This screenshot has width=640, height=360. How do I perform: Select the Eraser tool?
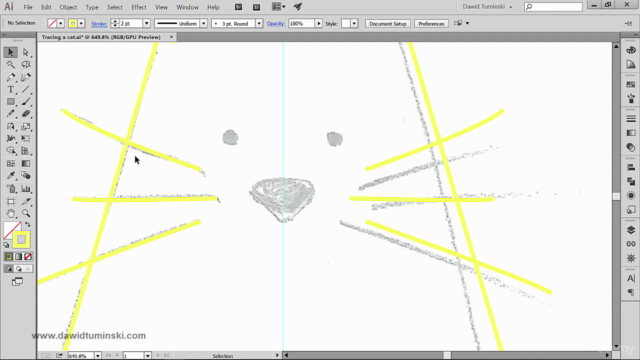pyautogui.click(x=26, y=114)
